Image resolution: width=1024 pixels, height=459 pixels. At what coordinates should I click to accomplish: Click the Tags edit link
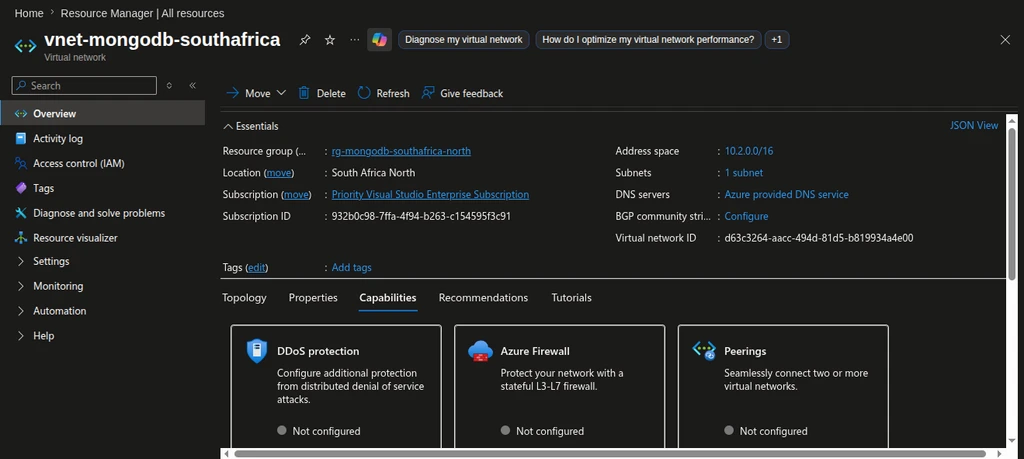point(257,268)
